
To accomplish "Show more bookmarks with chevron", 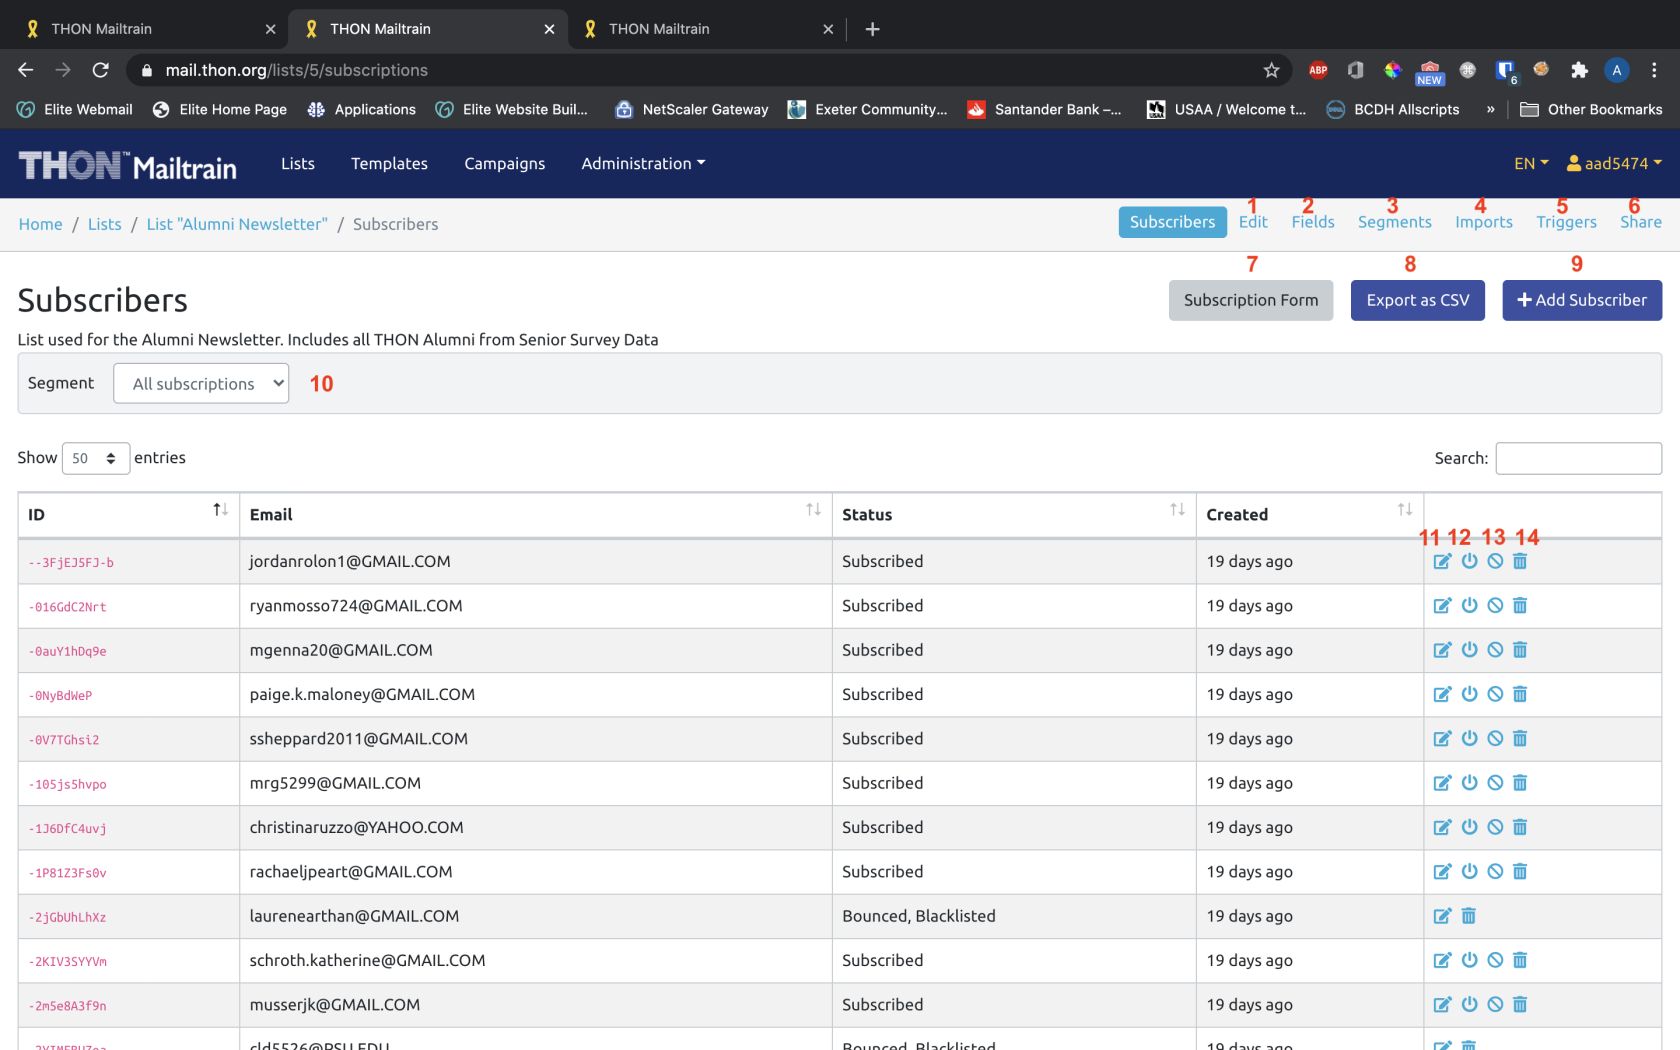I will click(x=1490, y=109).
